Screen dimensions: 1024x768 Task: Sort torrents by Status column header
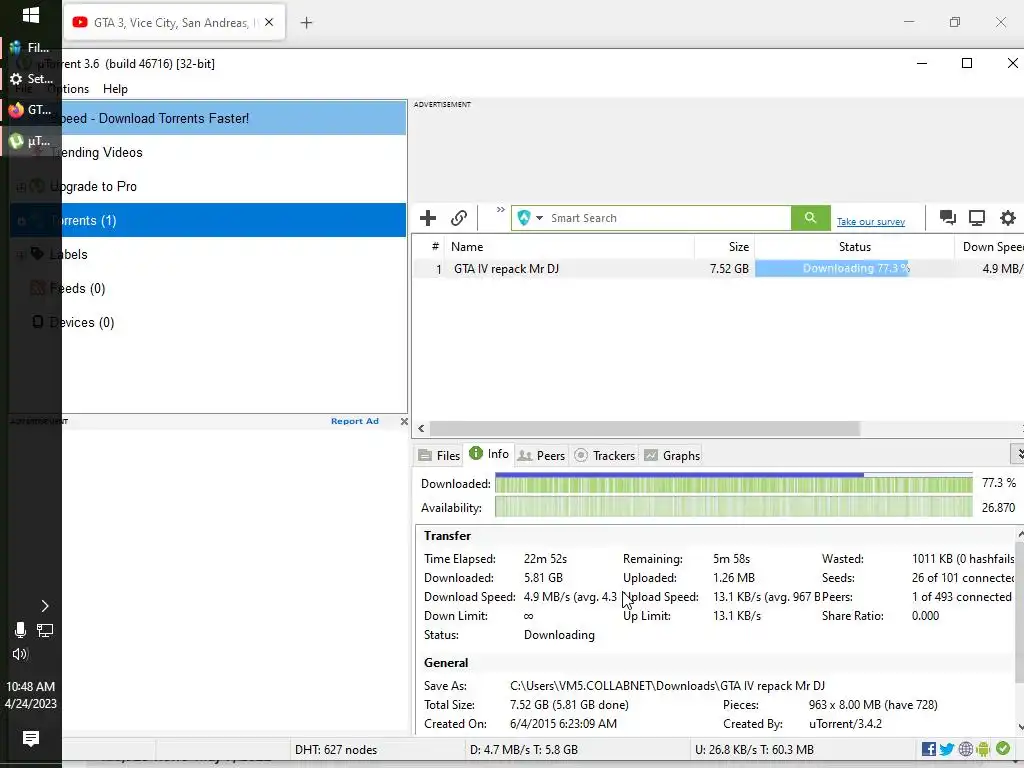(x=854, y=247)
